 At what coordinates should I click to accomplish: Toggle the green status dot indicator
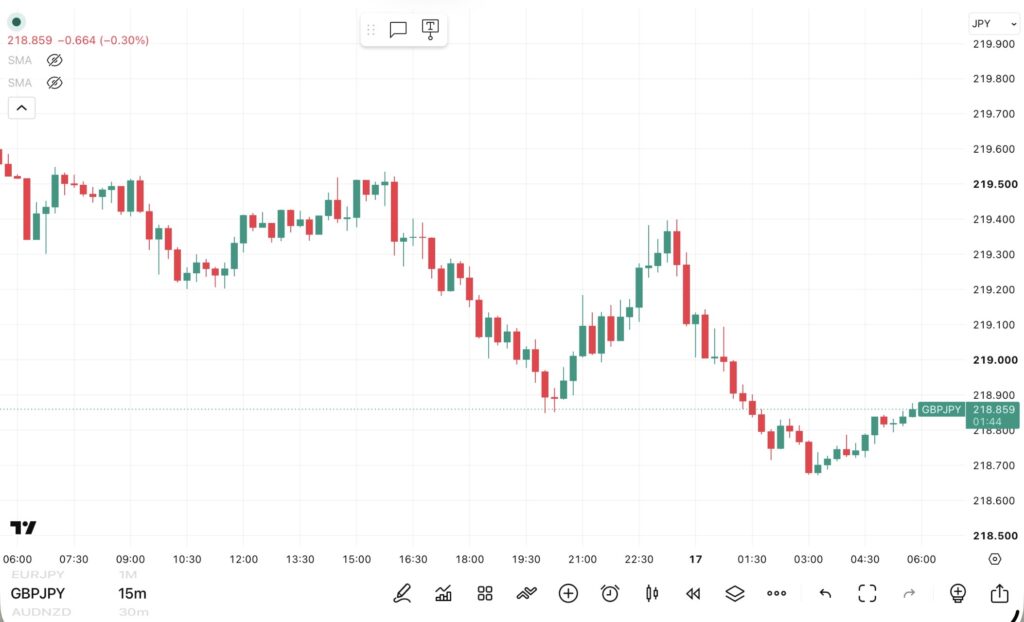16,22
